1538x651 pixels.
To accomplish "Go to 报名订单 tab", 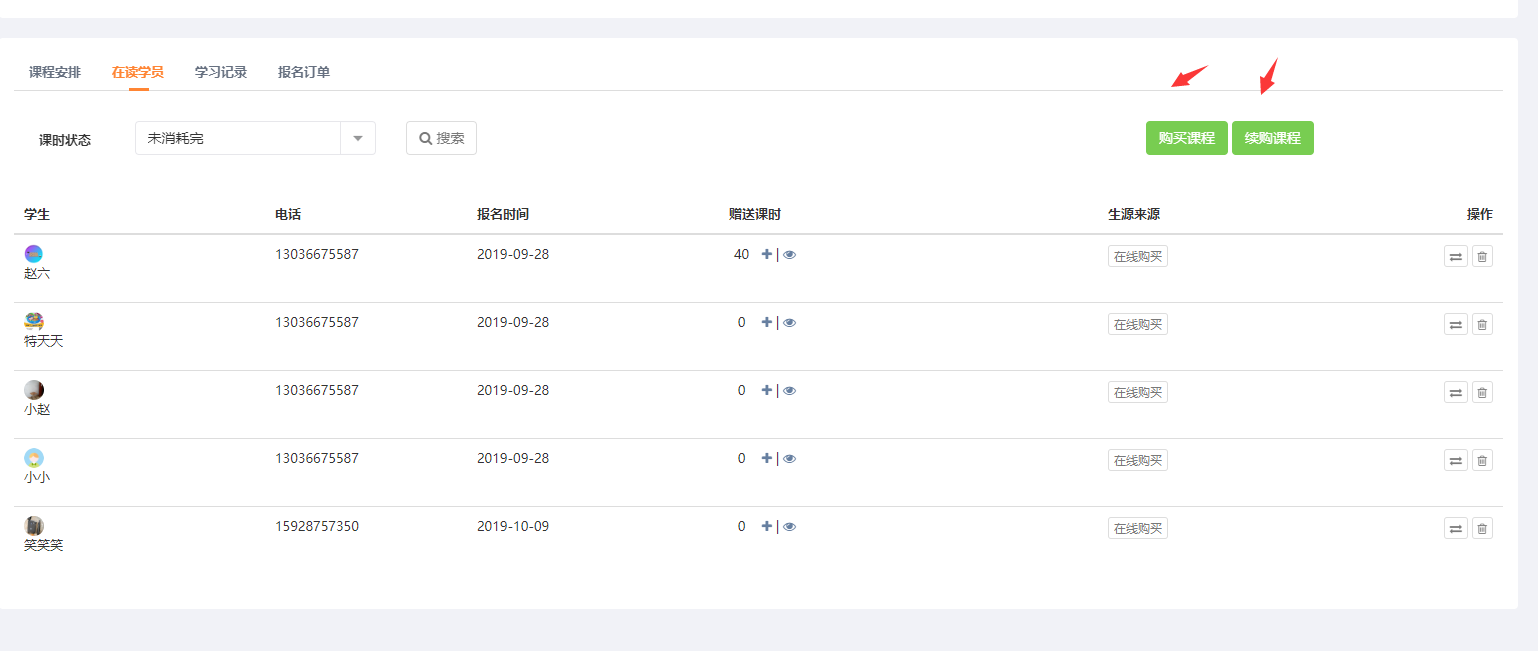I will click(304, 72).
